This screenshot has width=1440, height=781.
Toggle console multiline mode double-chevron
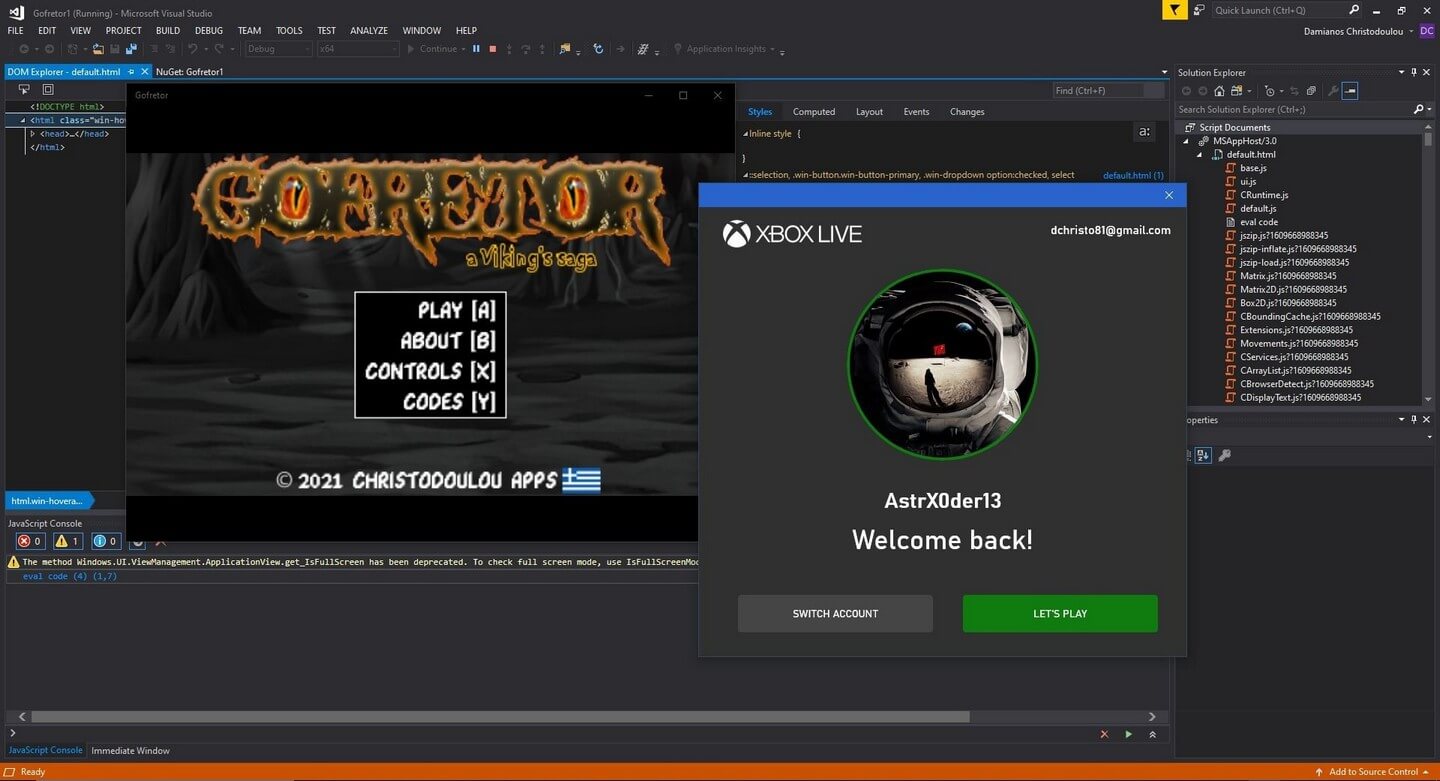tap(1152, 734)
